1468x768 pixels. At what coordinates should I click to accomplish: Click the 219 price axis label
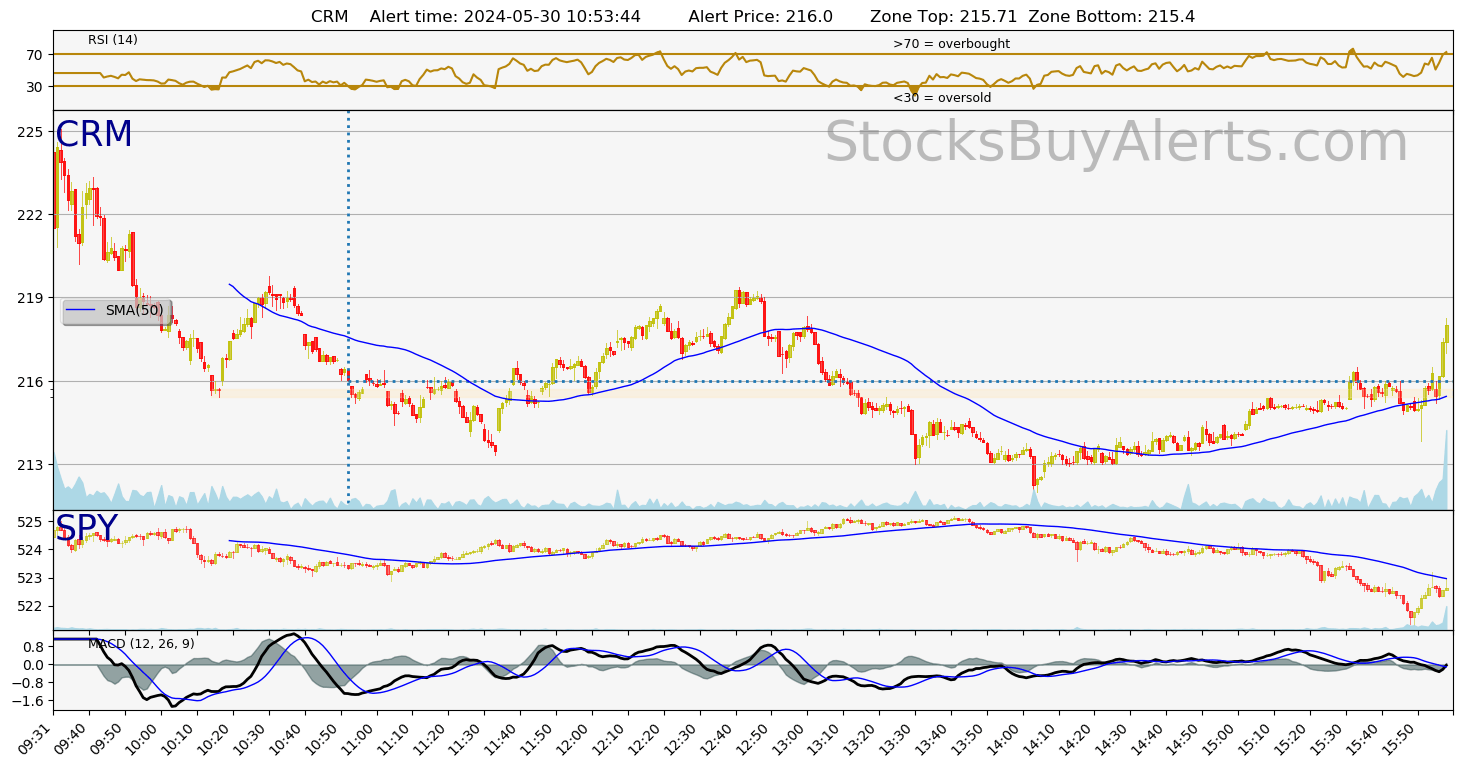point(30,298)
